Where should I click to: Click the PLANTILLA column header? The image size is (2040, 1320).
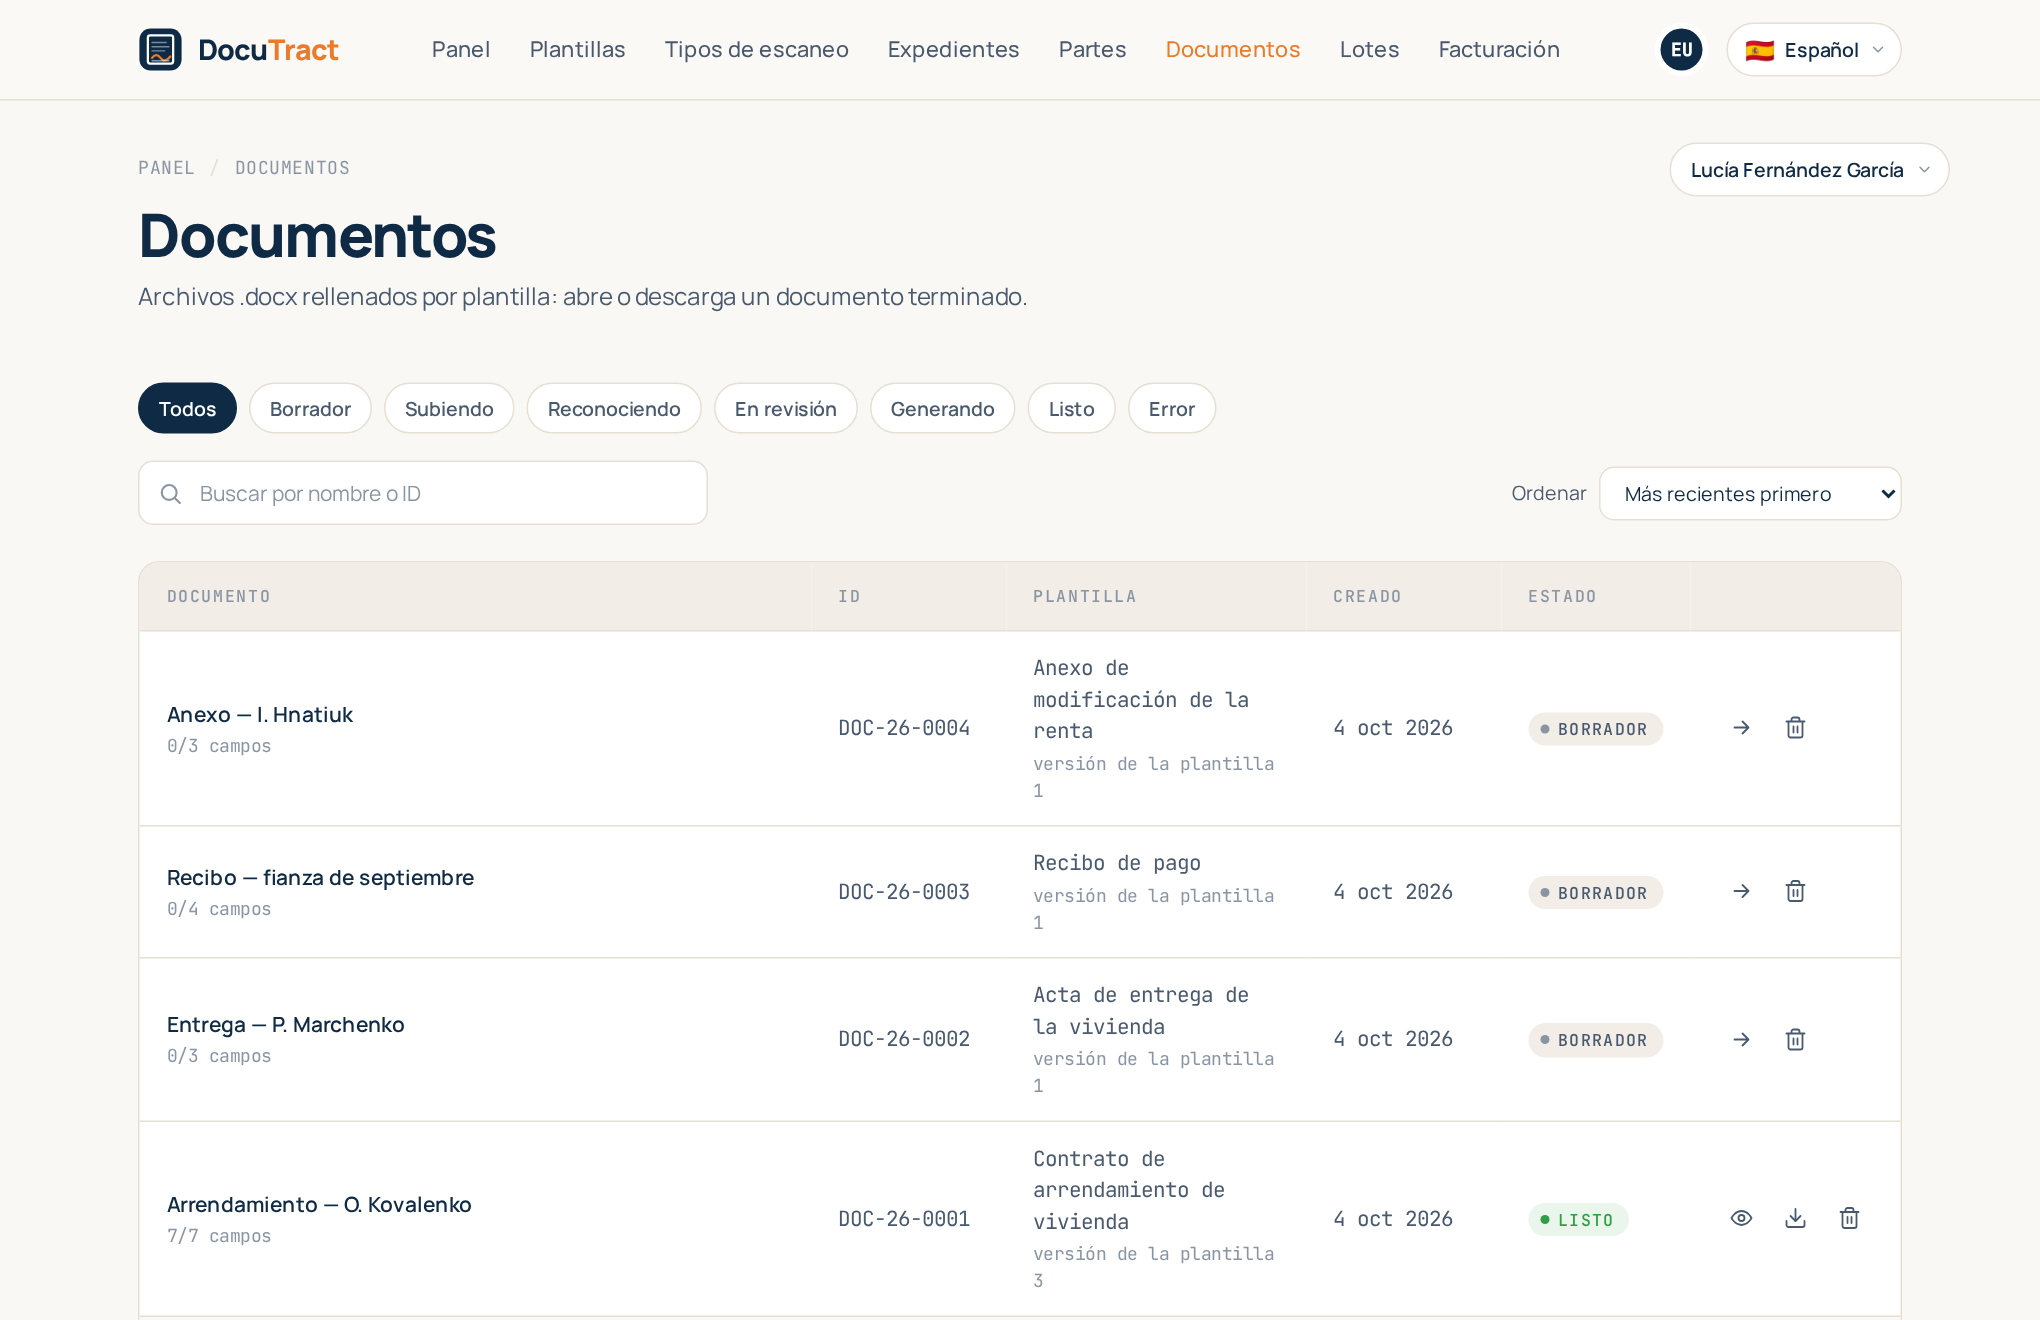(1085, 597)
